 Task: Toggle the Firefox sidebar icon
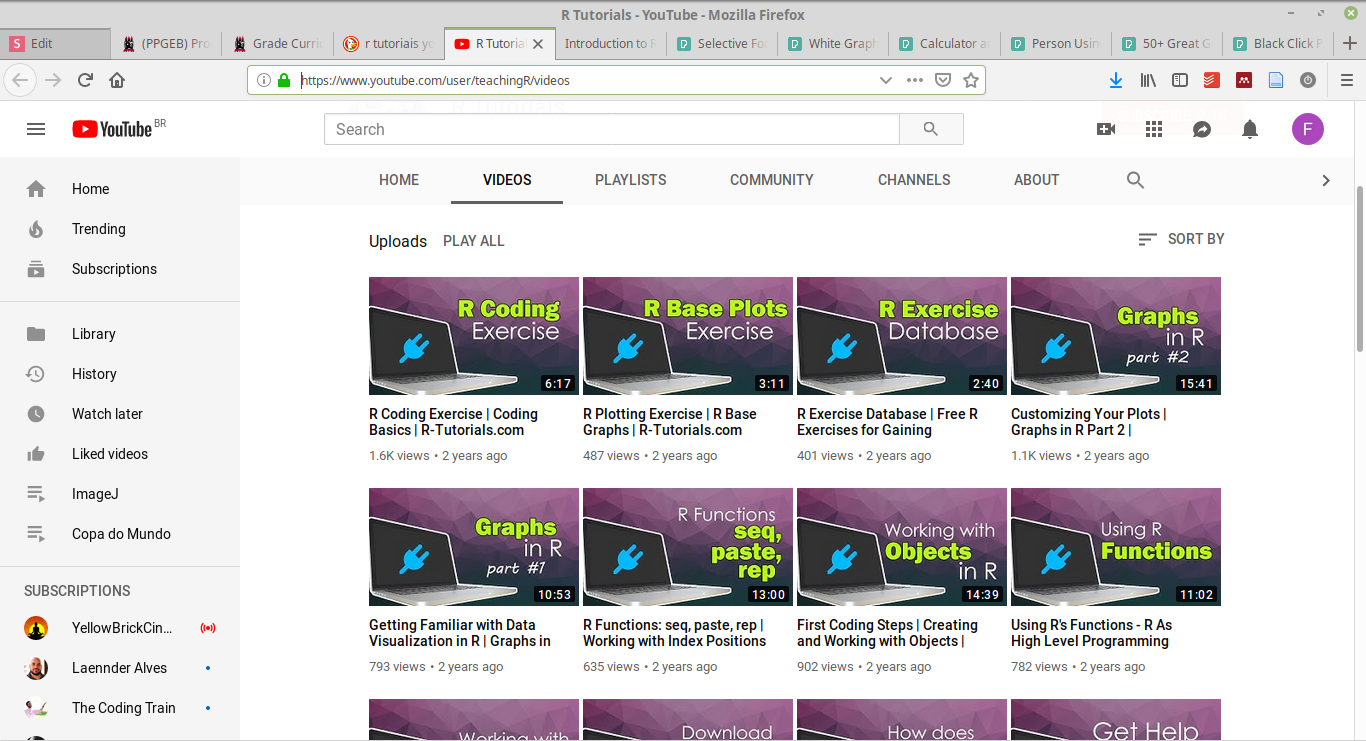pyautogui.click(x=1180, y=80)
